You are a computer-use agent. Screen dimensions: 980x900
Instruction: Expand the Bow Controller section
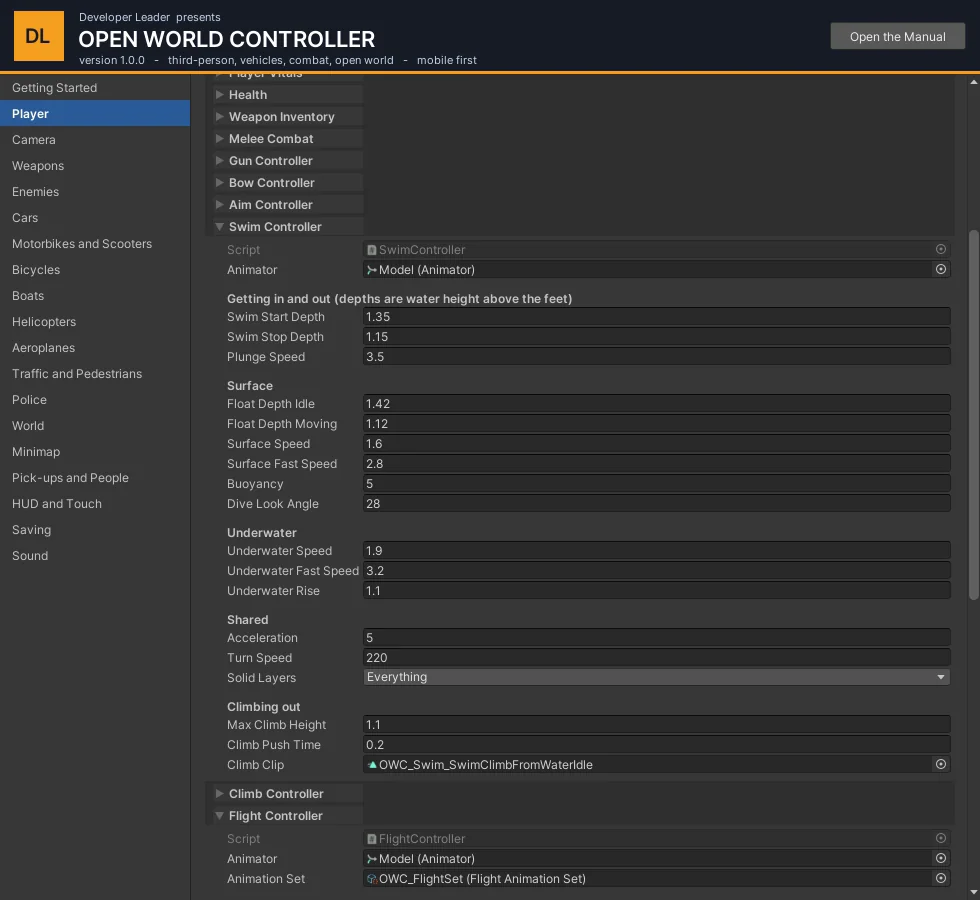tap(219, 182)
